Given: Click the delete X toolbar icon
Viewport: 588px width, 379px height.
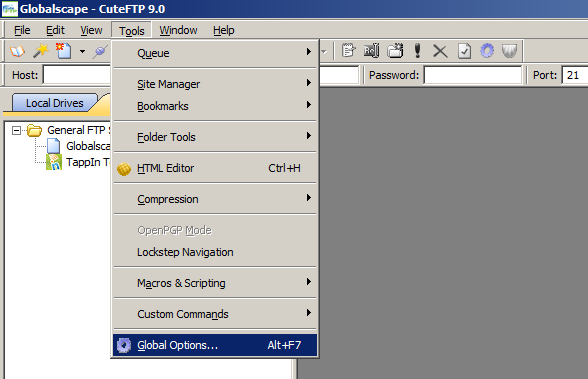Looking at the screenshot, I should 440,51.
